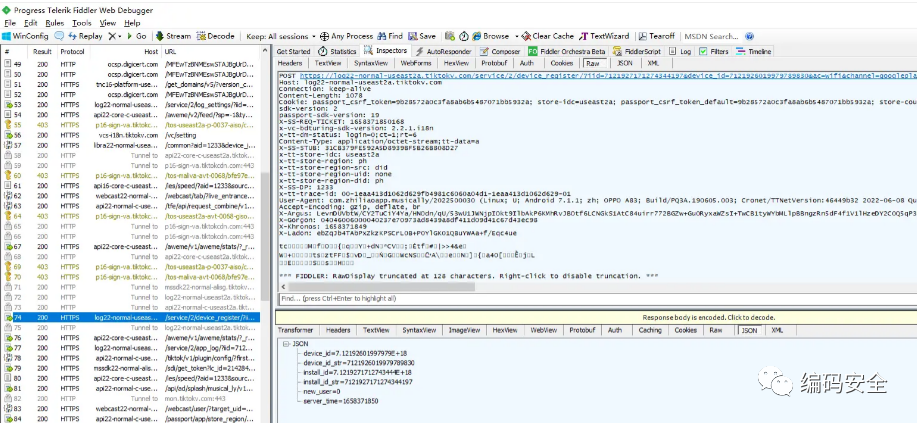Click session list scrollbar up arrow
The height and width of the screenshot is (423, 917).
click(264, 51)
